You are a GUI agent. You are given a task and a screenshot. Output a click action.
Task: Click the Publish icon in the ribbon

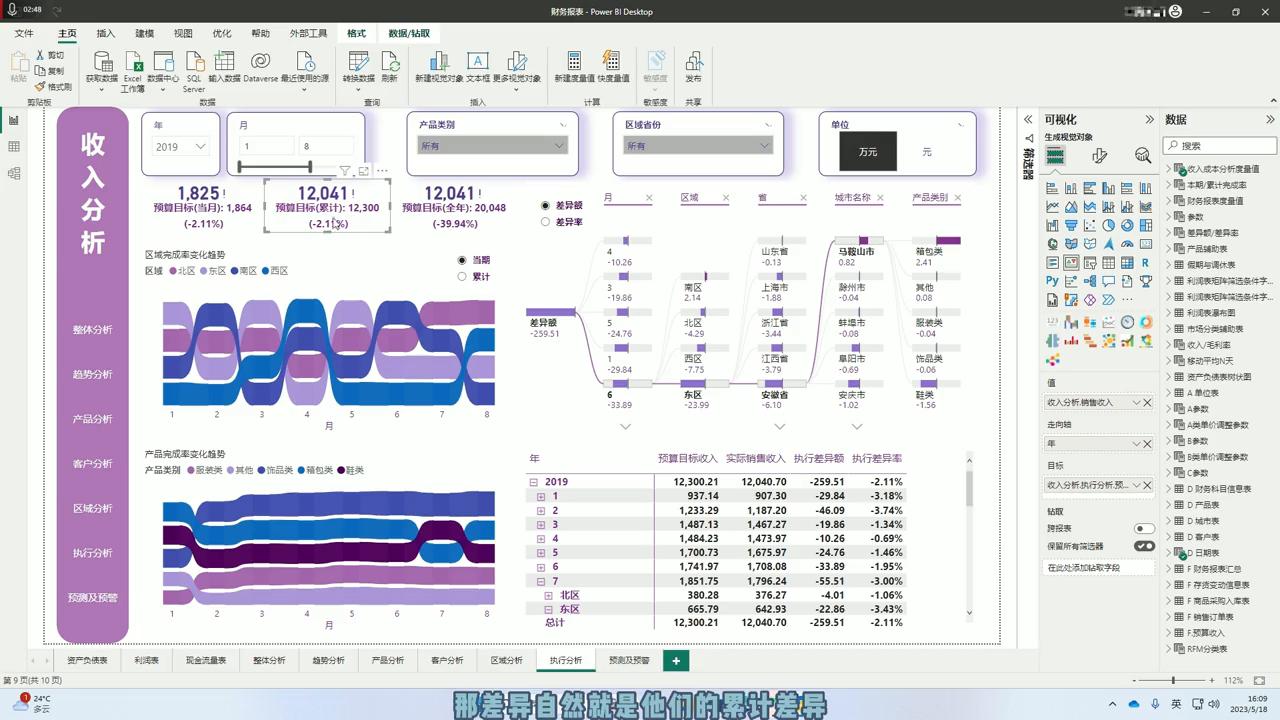click(x=693, y=62)
